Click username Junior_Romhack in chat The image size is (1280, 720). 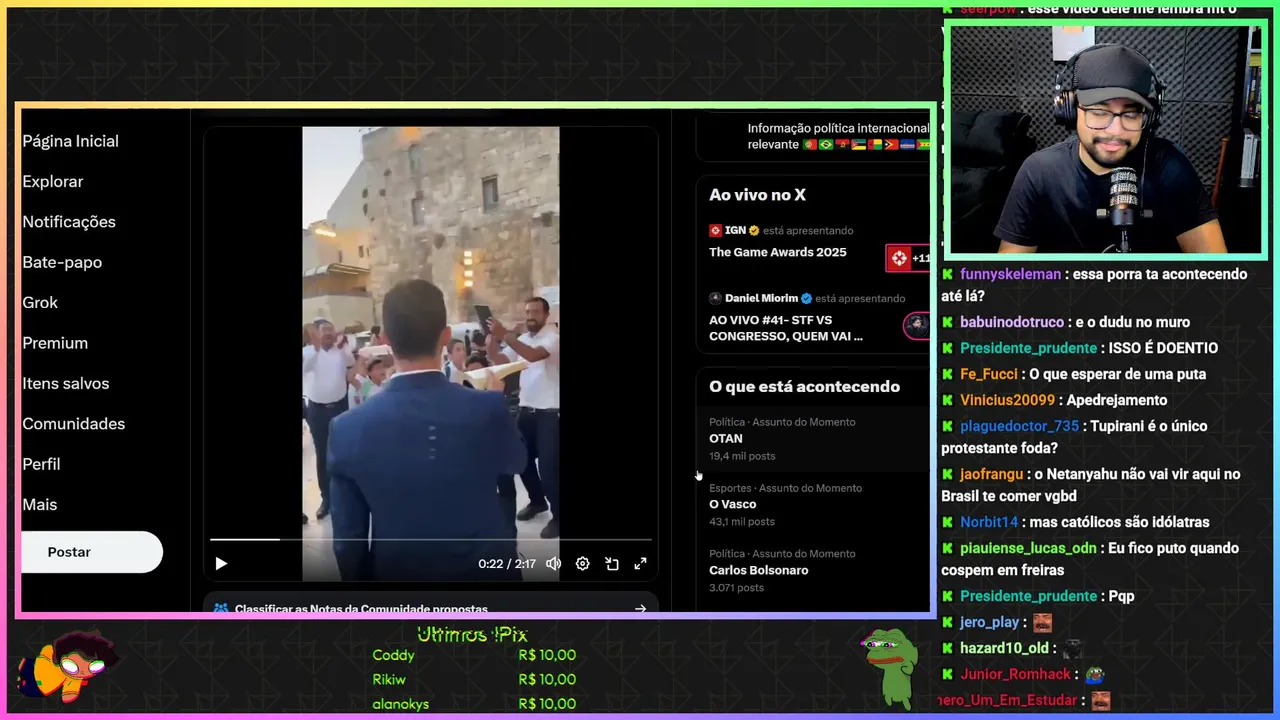[1016, 674]
